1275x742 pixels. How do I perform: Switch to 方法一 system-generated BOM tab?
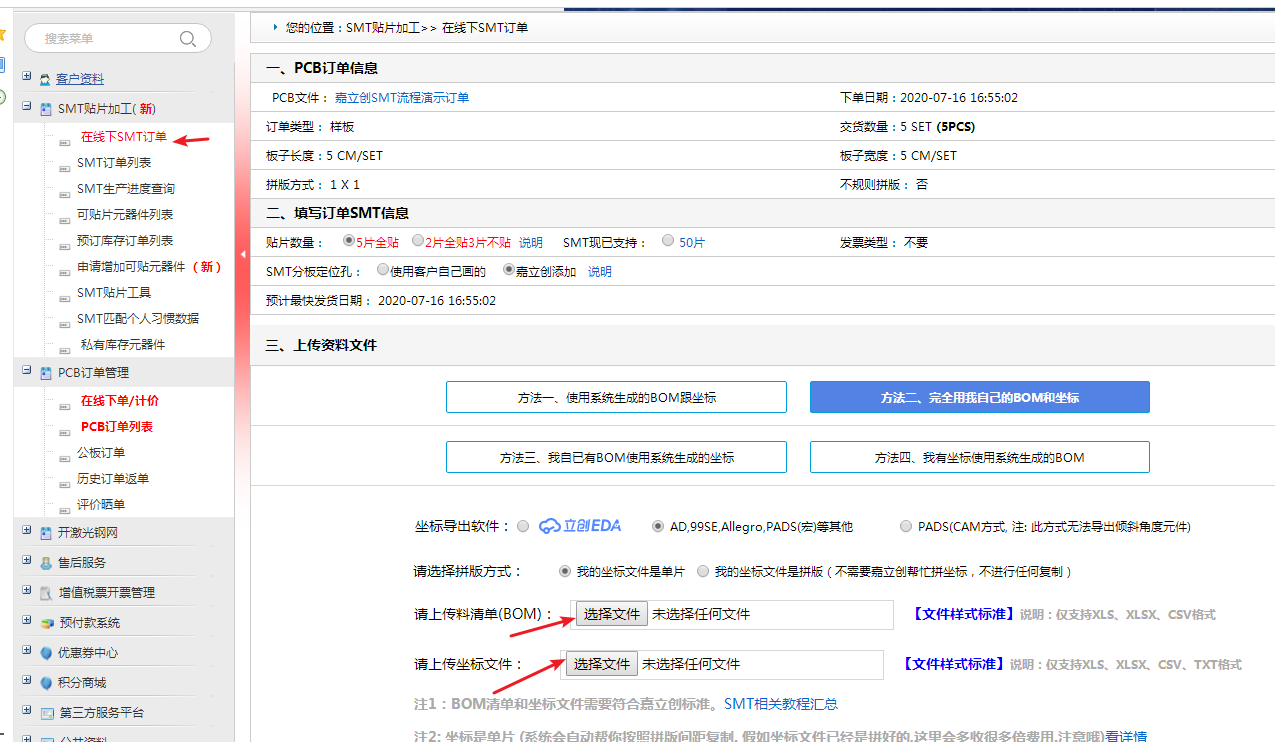[616, 397]
